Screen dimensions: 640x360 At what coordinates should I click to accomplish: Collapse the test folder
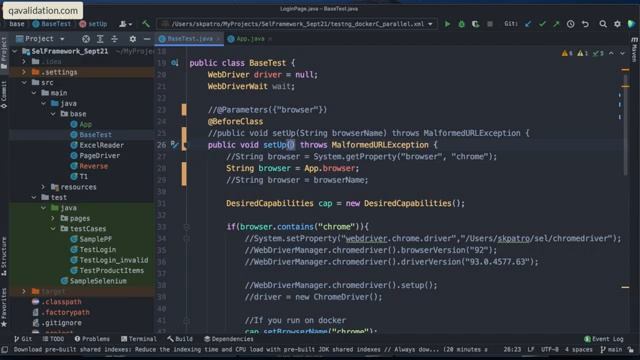click(34, 197)
